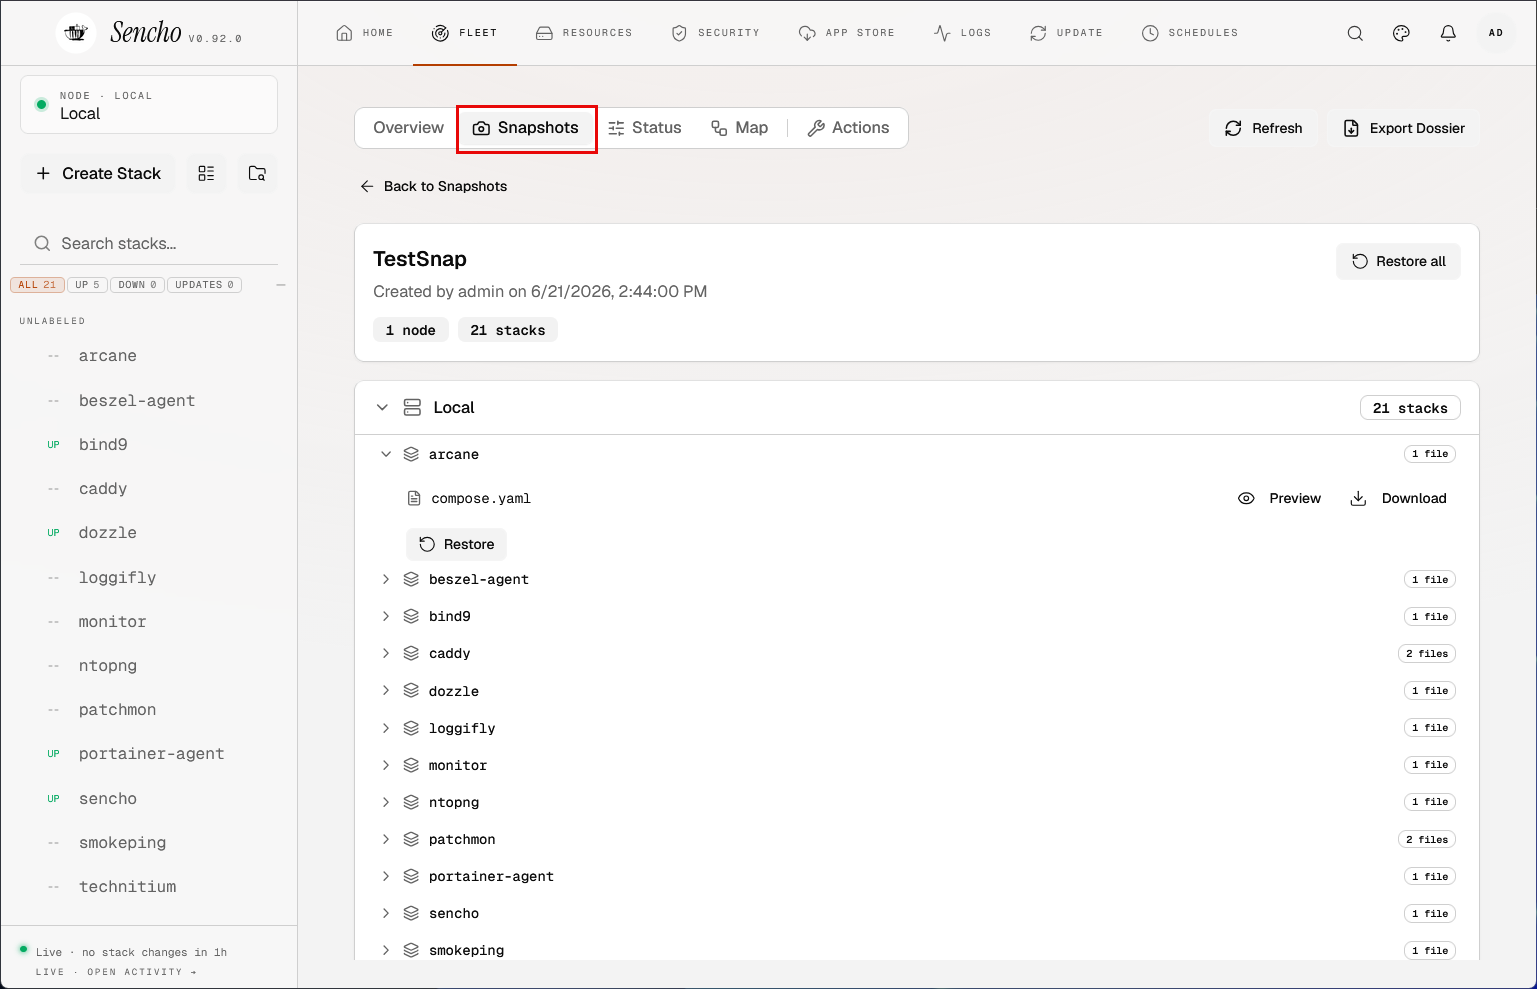Viewport: 1537px width, 989px height.
Task: Open the Update nav item
Action: (x=1066, y=33)
